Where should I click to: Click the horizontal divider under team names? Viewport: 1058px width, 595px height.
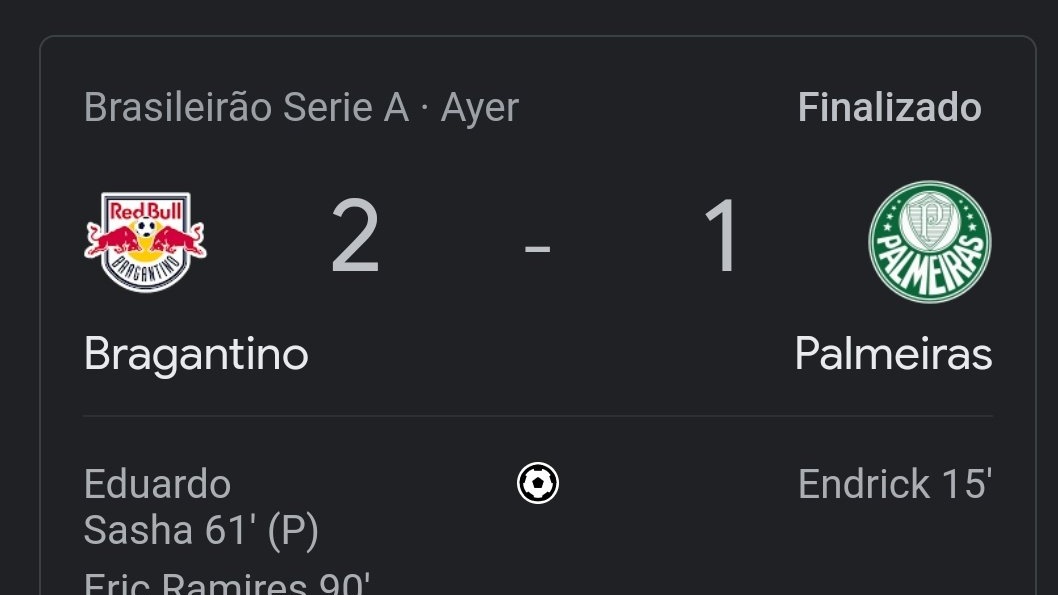(x=538, y=416)
